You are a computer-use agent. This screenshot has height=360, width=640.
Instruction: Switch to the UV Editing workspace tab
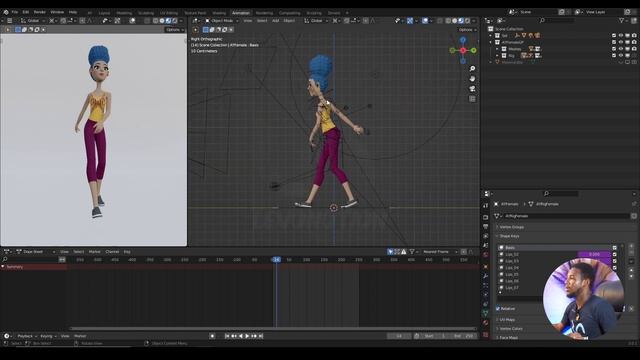(x=169, y=13)
